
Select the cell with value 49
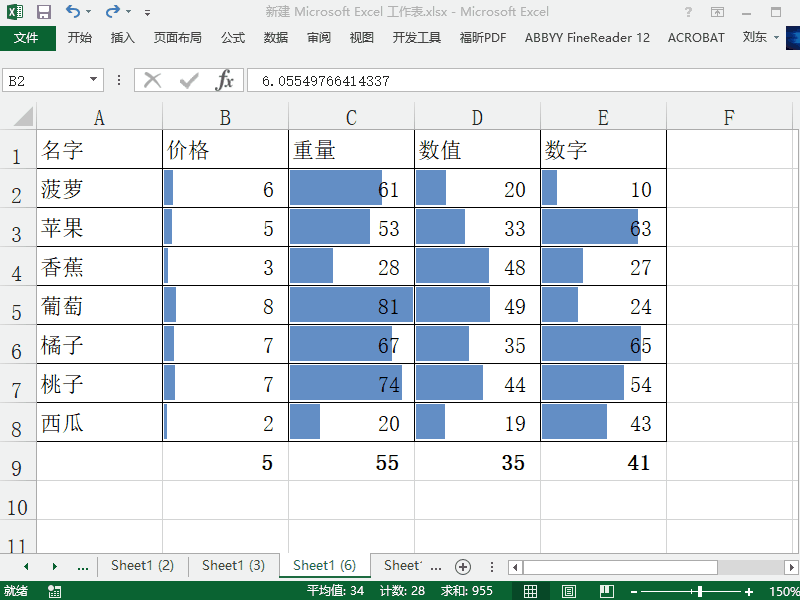(478, 305)
